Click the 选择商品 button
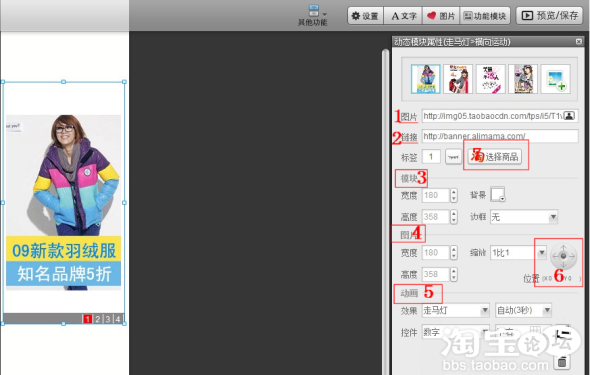 click(x=494, y=156)
